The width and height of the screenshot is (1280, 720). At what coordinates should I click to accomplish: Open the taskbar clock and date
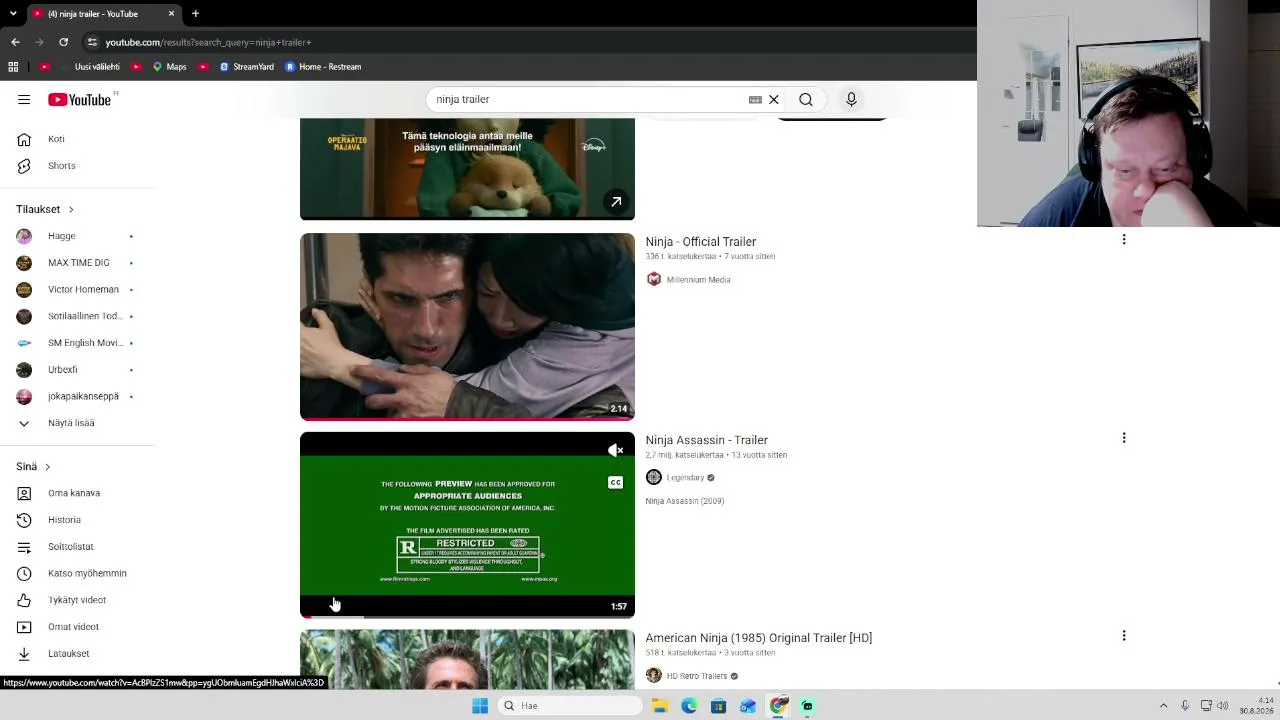tap(1257, 706)
